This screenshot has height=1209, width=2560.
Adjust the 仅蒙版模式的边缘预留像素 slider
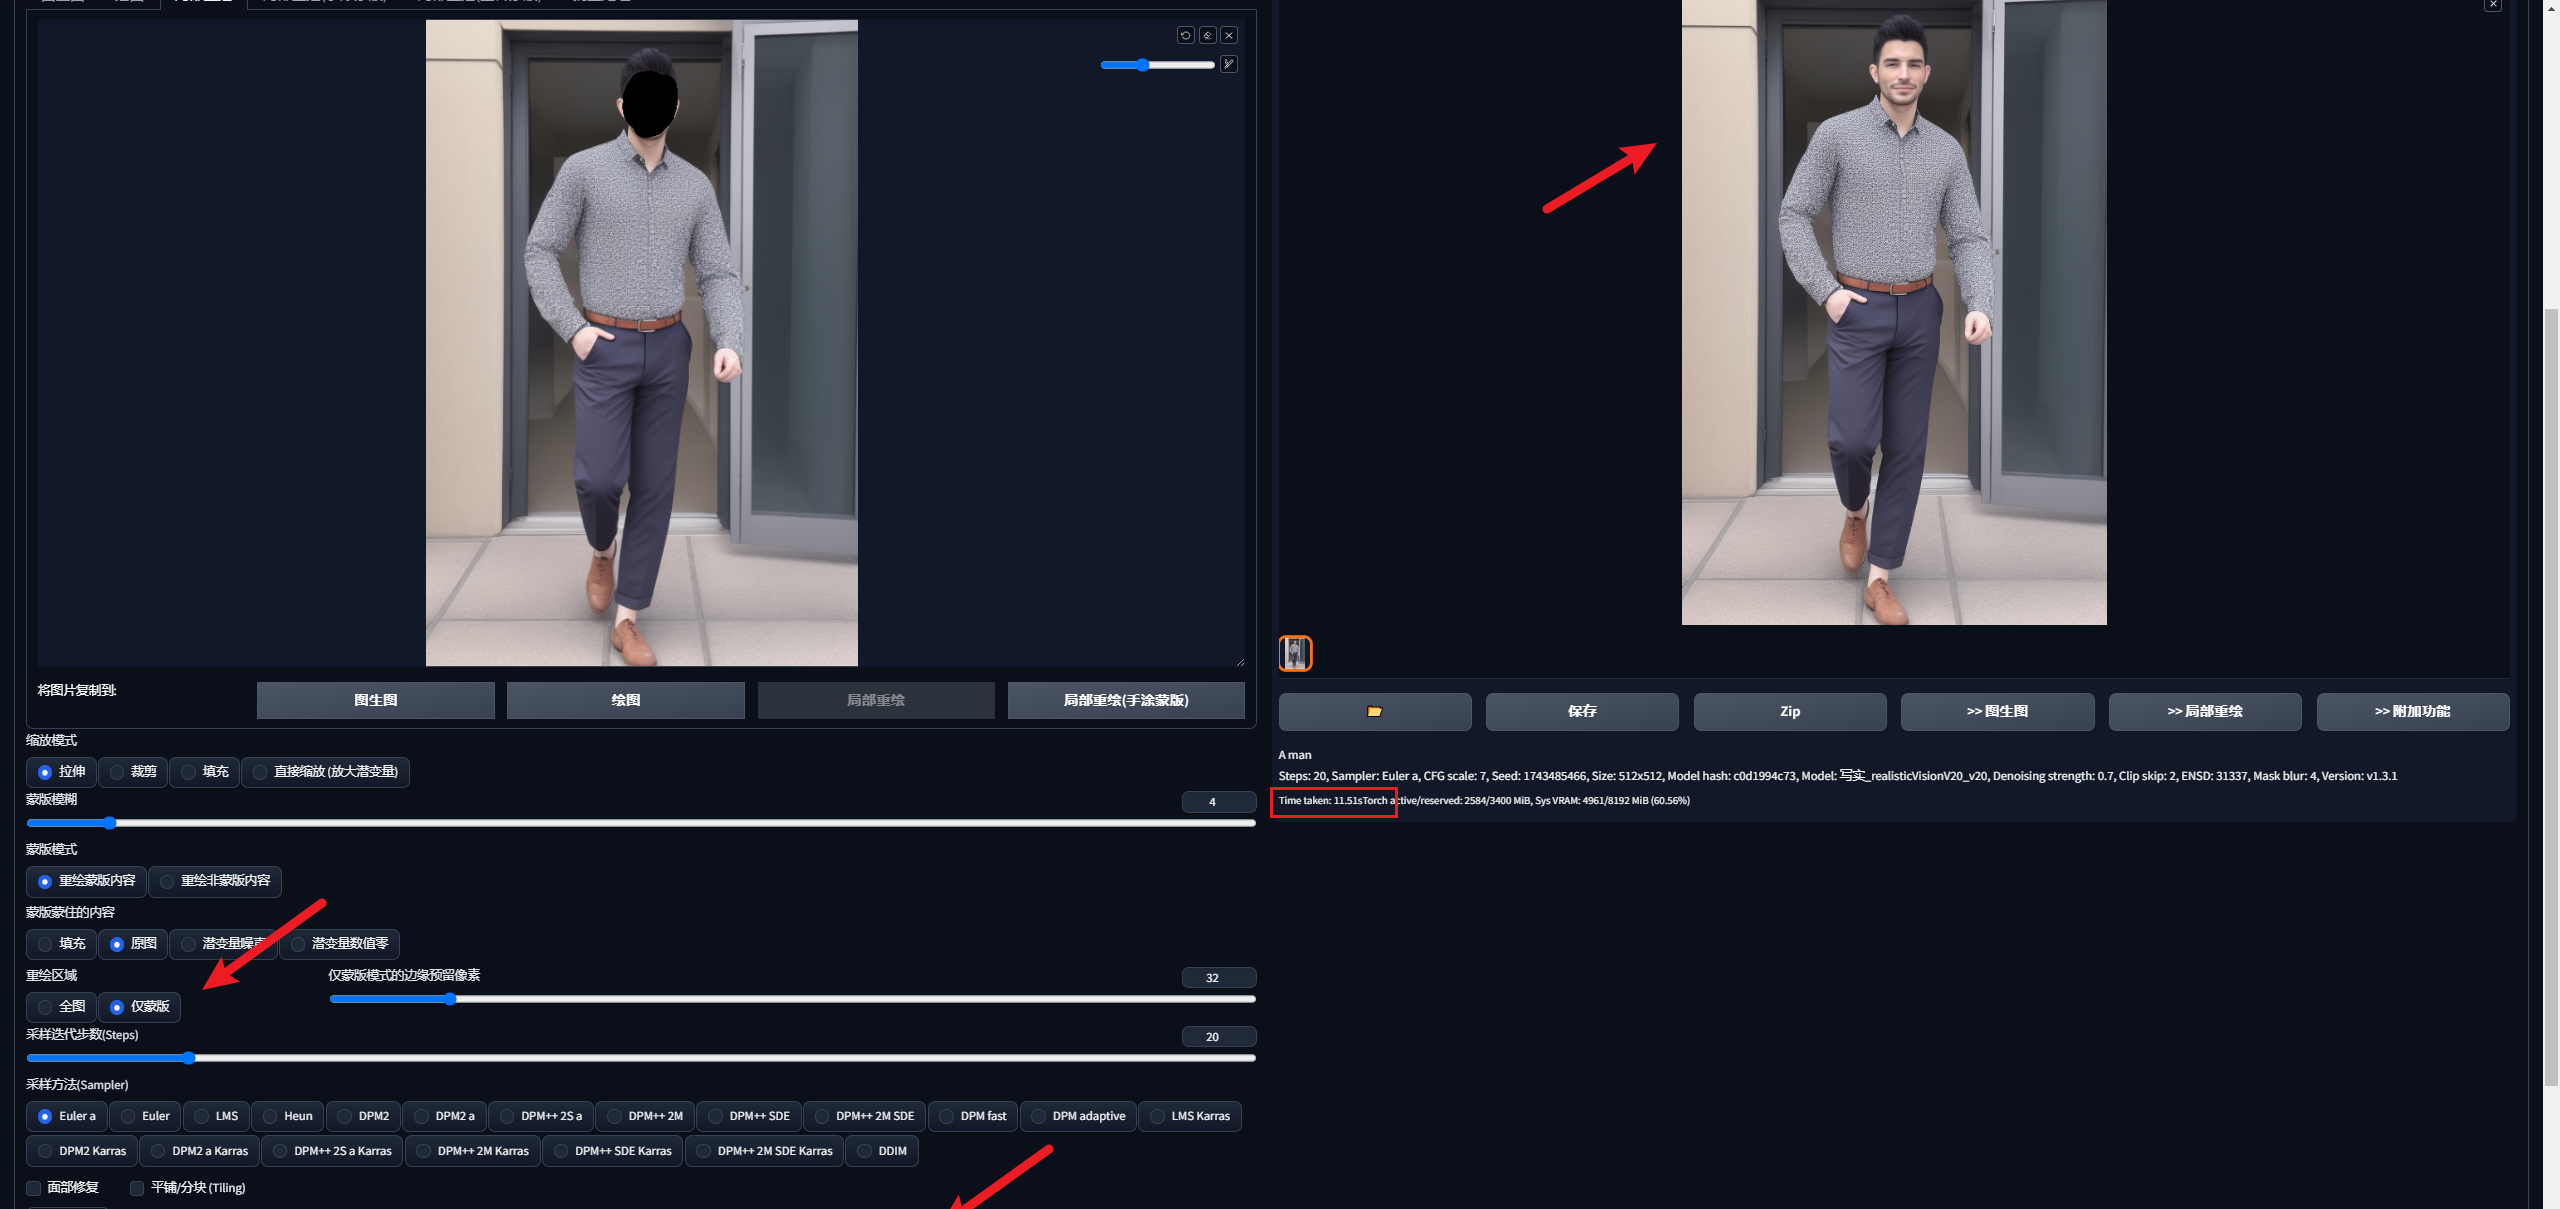(792, 999)
